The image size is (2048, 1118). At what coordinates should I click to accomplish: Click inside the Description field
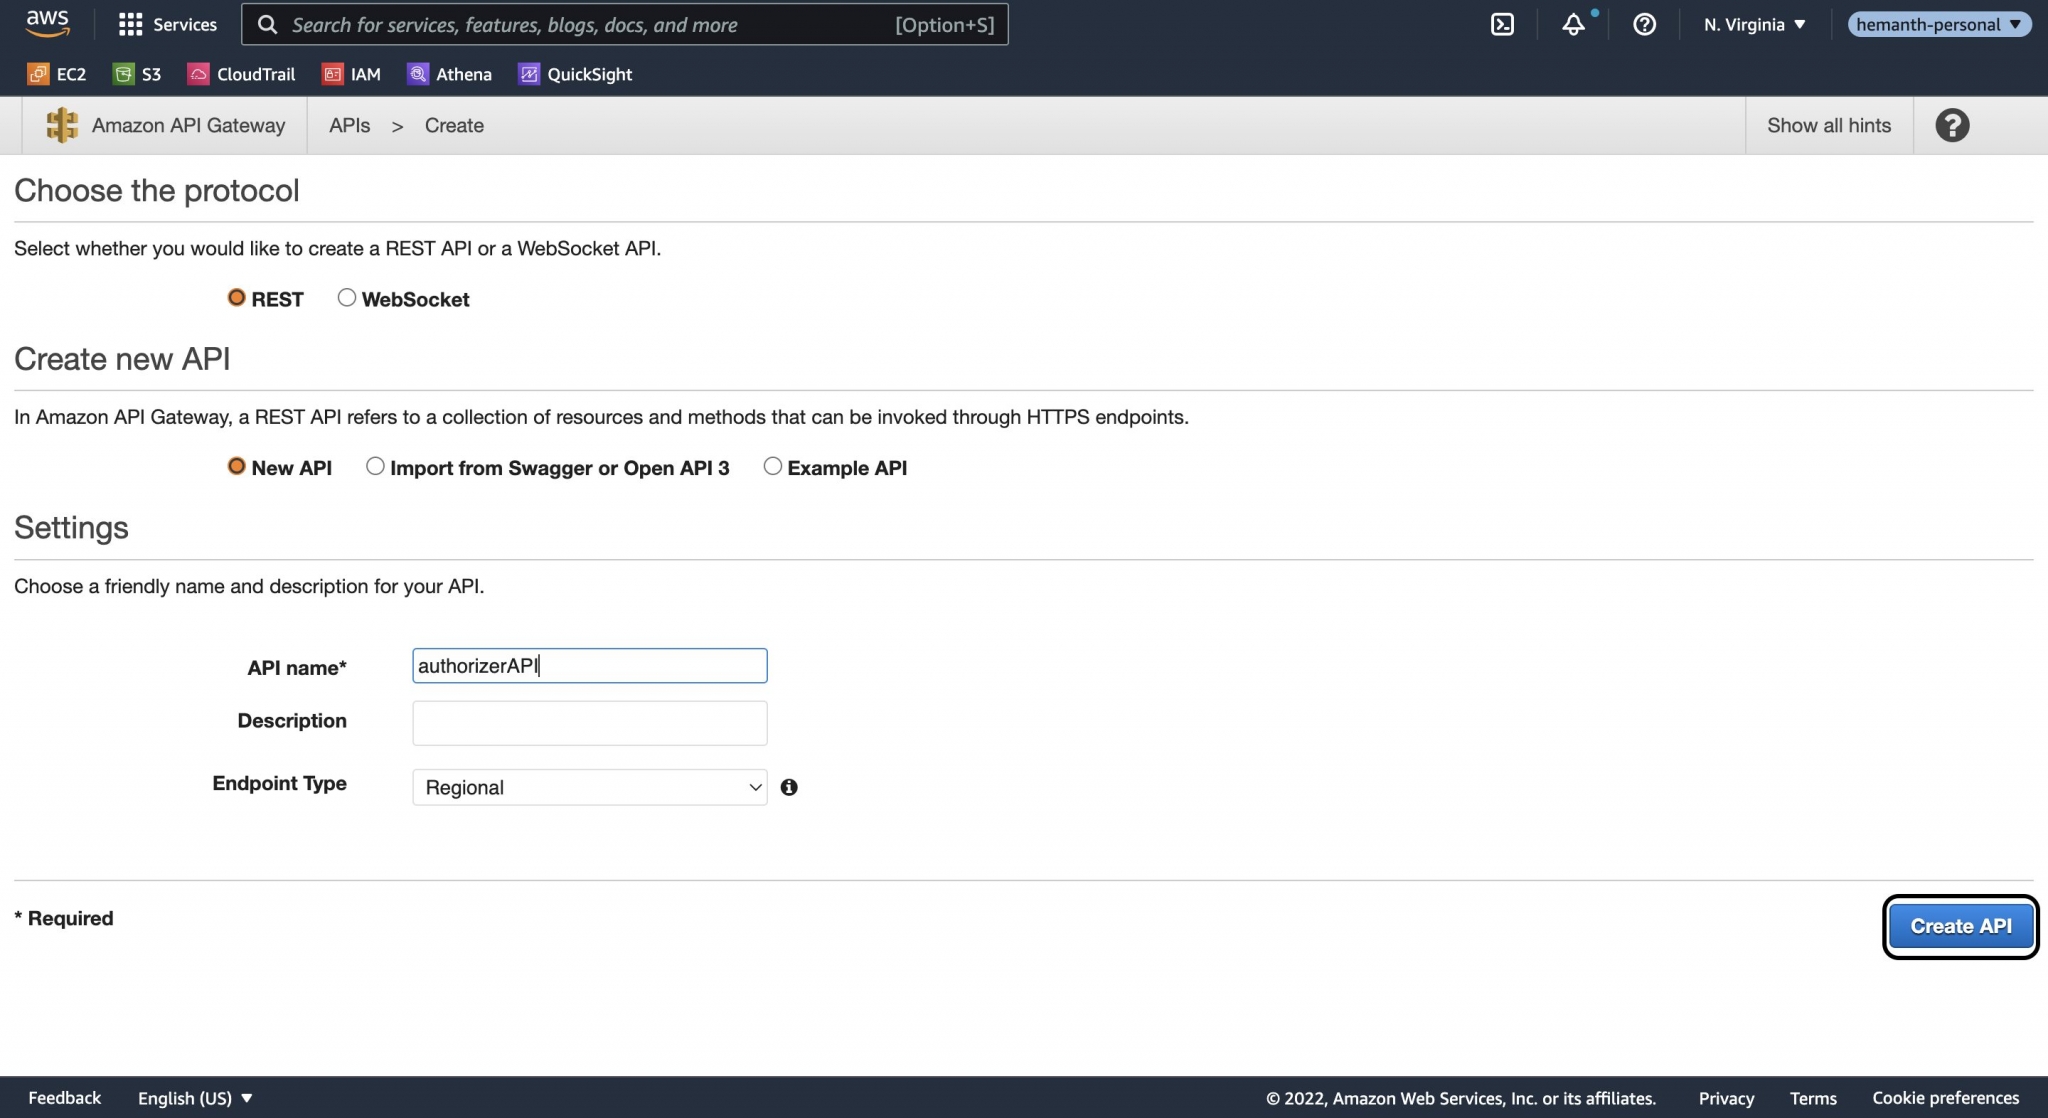pos(589,721)
